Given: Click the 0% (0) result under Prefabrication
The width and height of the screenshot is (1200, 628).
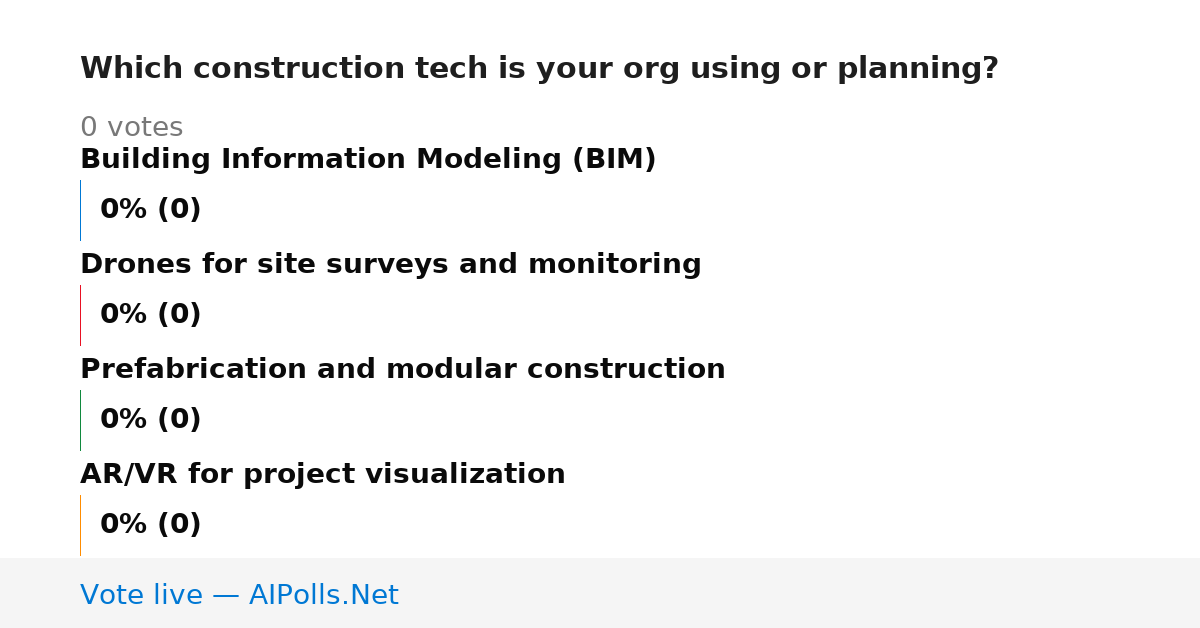Looking at the screenshot, I should pyautogui.click(x=151, y=420).
